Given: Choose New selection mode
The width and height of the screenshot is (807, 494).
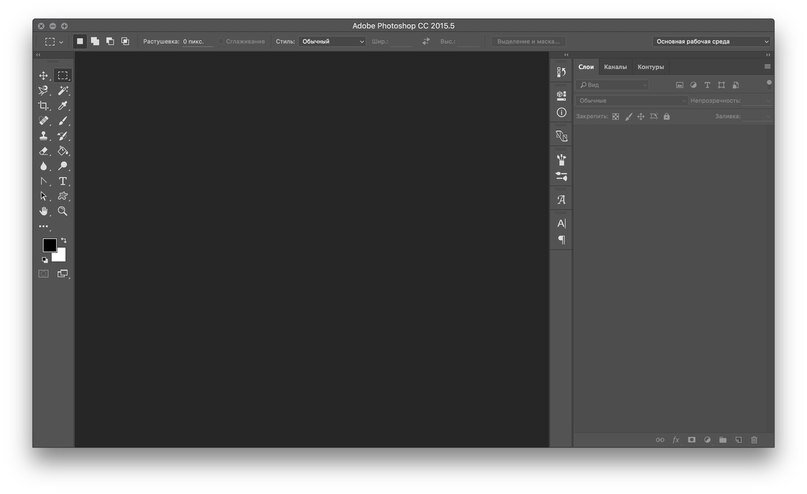Looking at the screenshot, I should coord(80,41).
